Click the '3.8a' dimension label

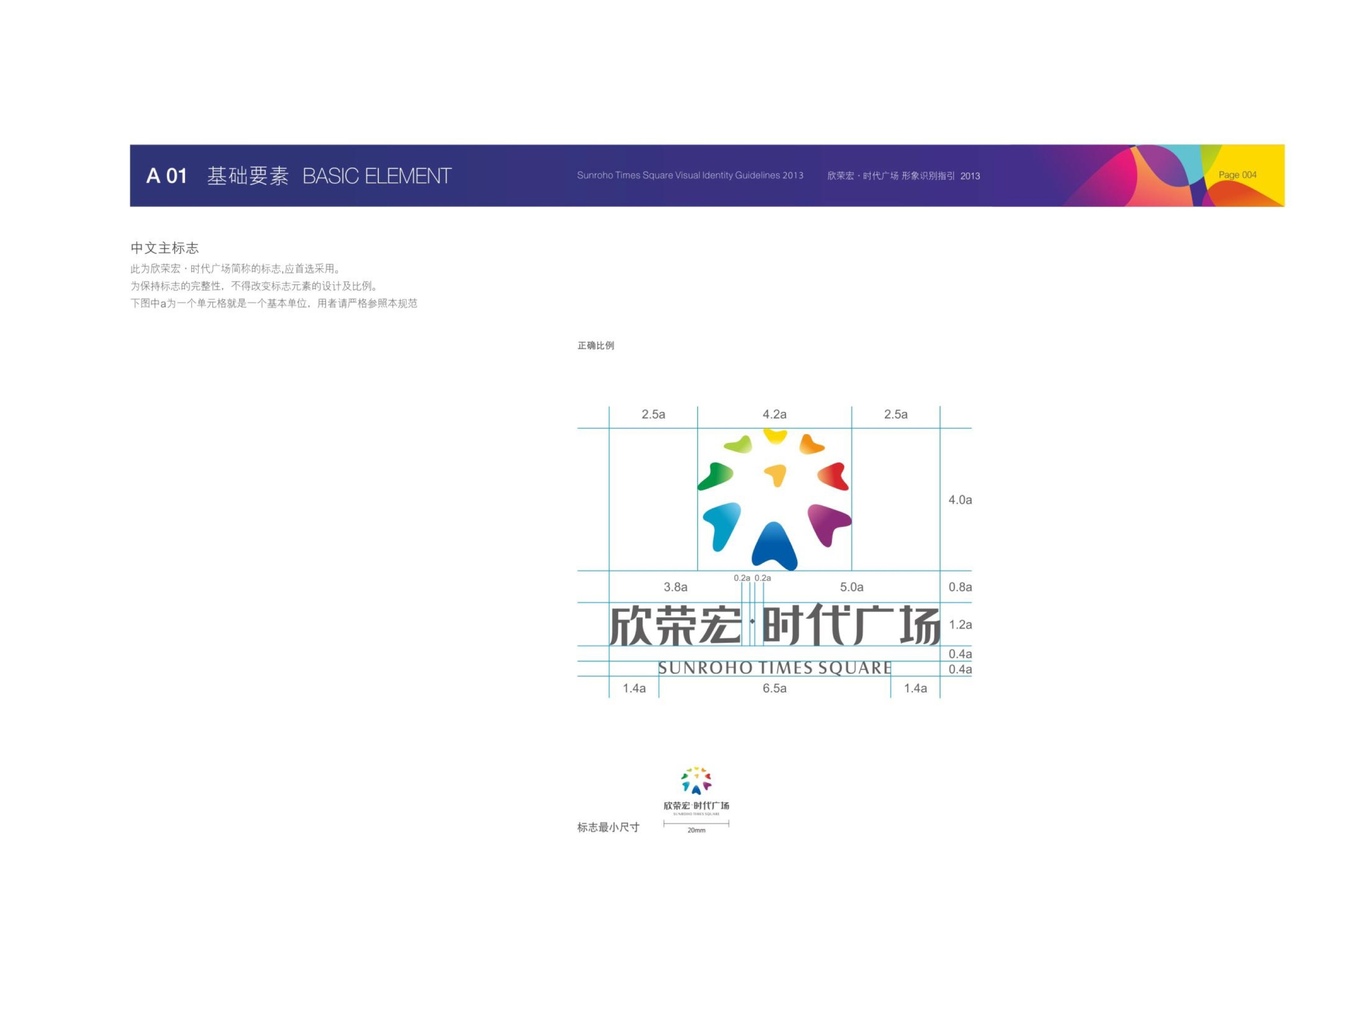(675, 587)
